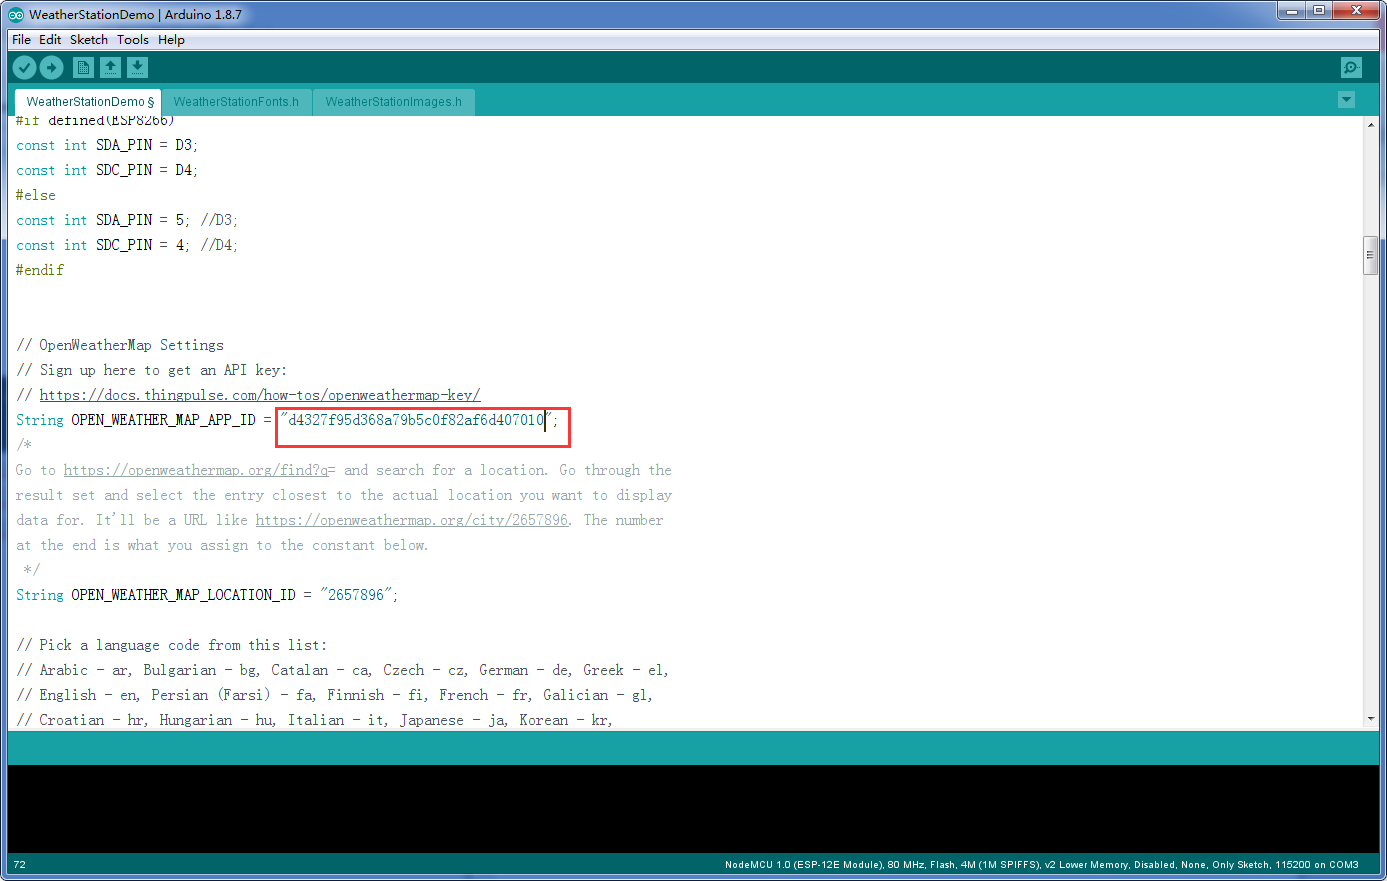The height and width of the screenshot is (881, 1387).
Task: Click the vertical scrollbar thumb in editor
Action: (1371, 255)
